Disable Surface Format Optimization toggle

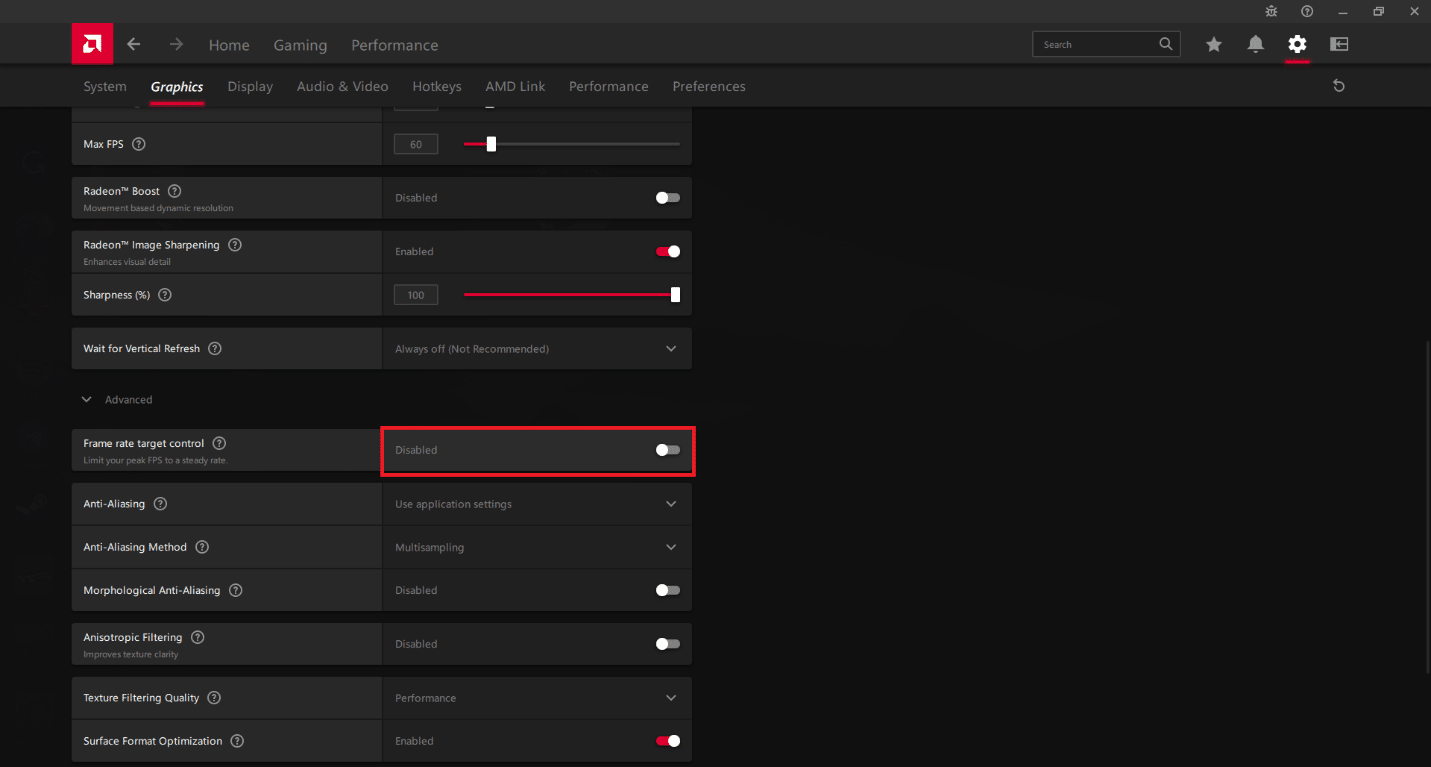click(x=668, y=741)
